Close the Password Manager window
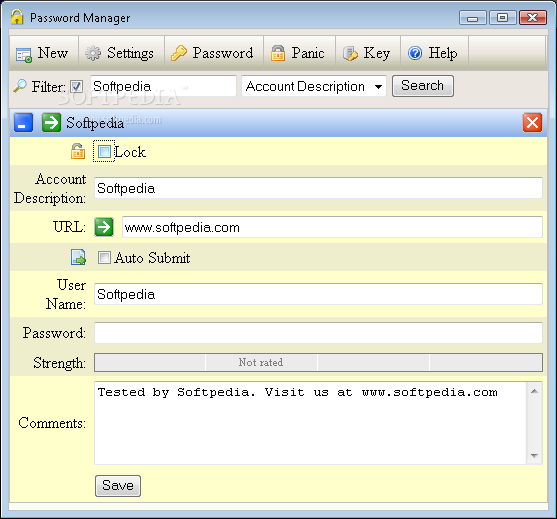 tap(532, 17)
